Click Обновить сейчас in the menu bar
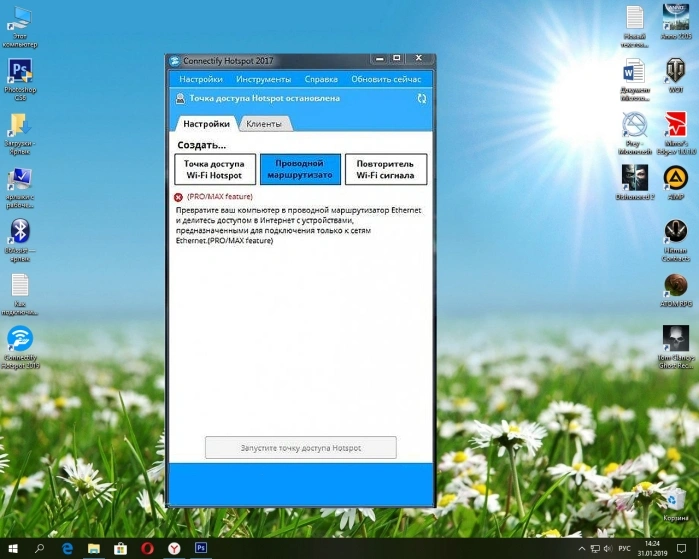Viewport: 699px width, 559px height. pos(386,79)
